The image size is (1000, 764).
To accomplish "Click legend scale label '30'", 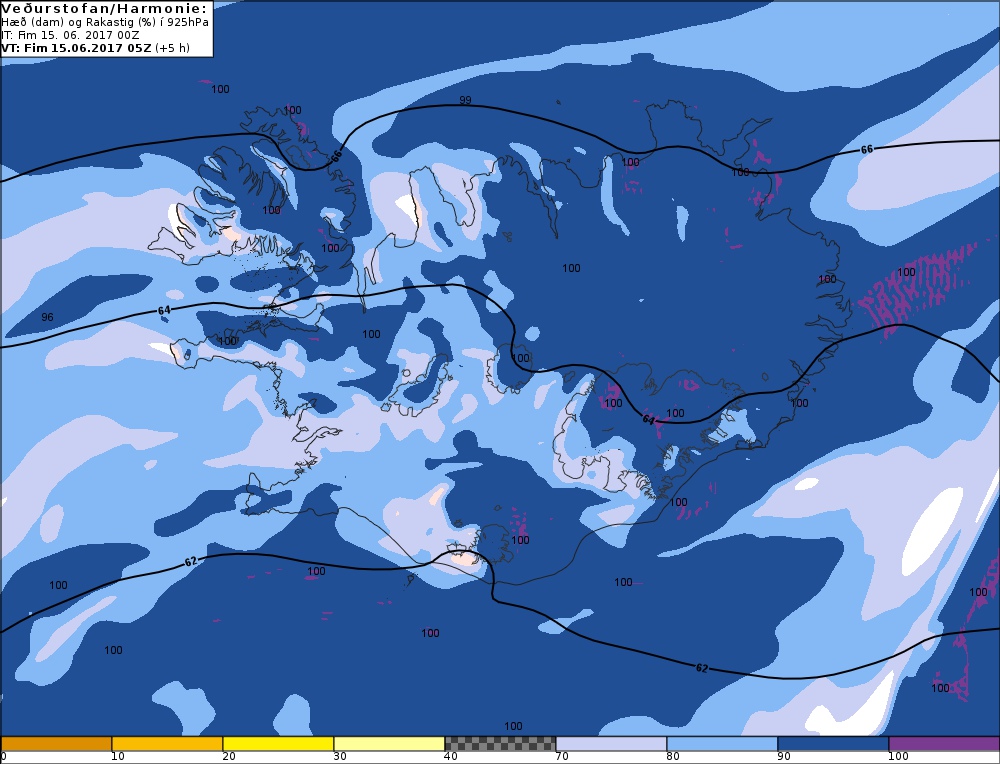I will pos(339,757).
